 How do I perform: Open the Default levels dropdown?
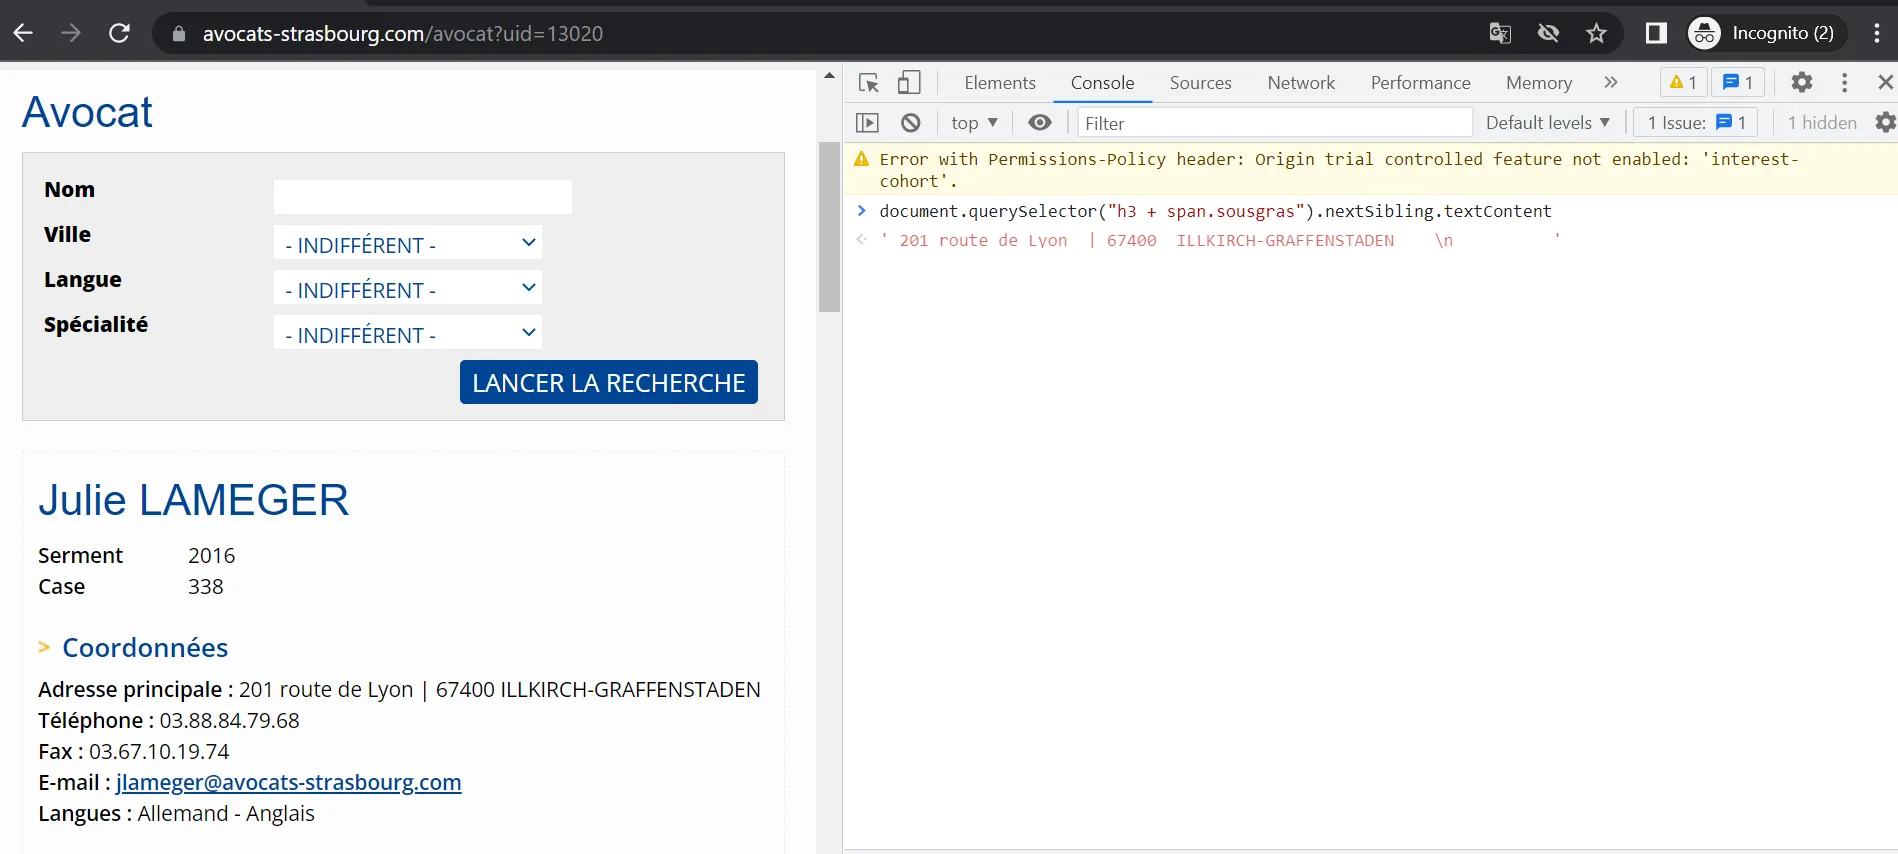pyautogui.click(x=1547, y=123)
